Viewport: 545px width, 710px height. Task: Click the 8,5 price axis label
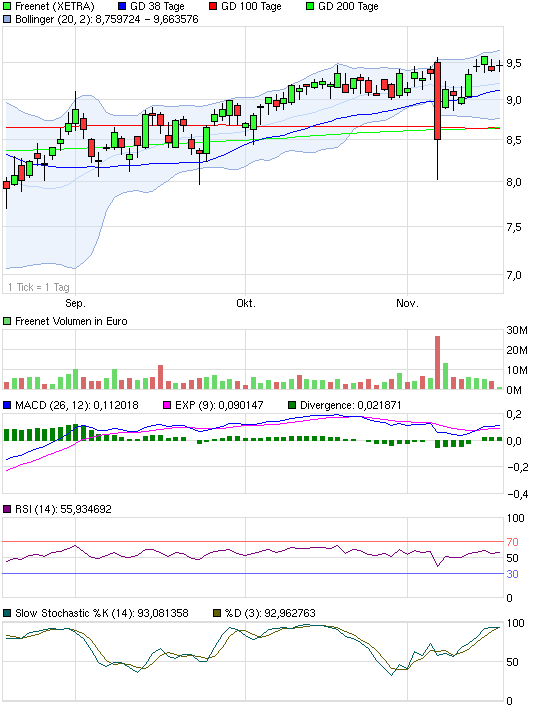(x=514, y=140)
